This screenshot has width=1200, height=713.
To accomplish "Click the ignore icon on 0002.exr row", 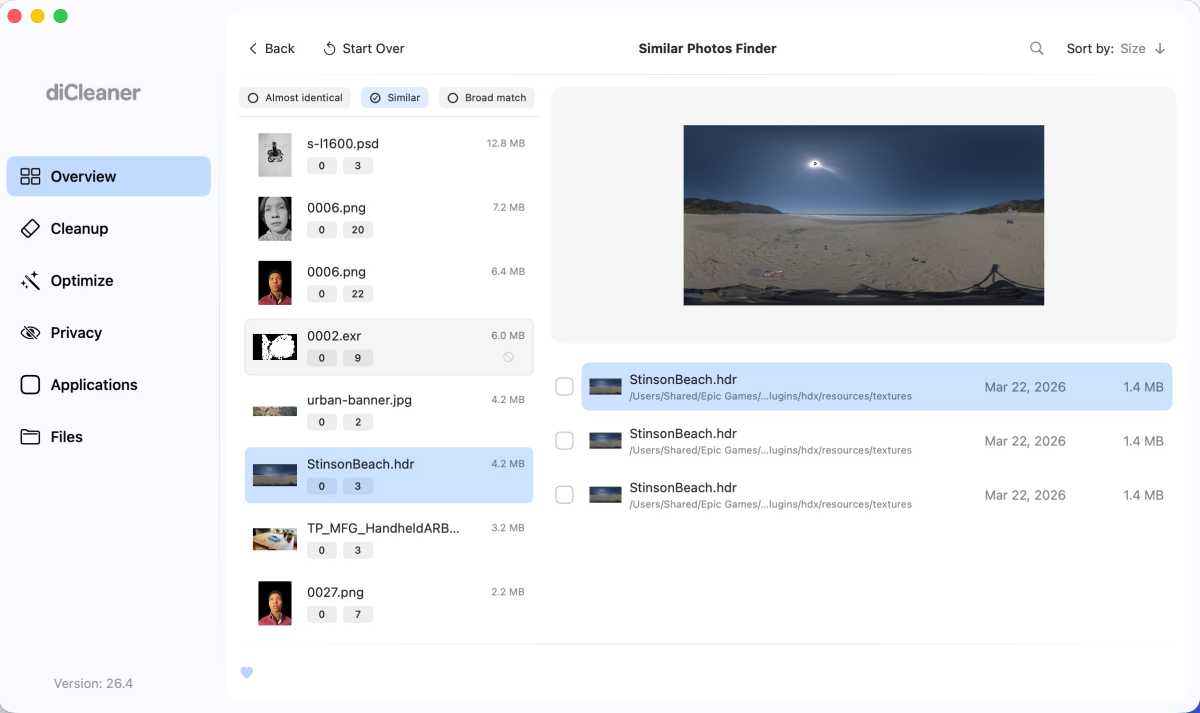I will pos(508,357).
